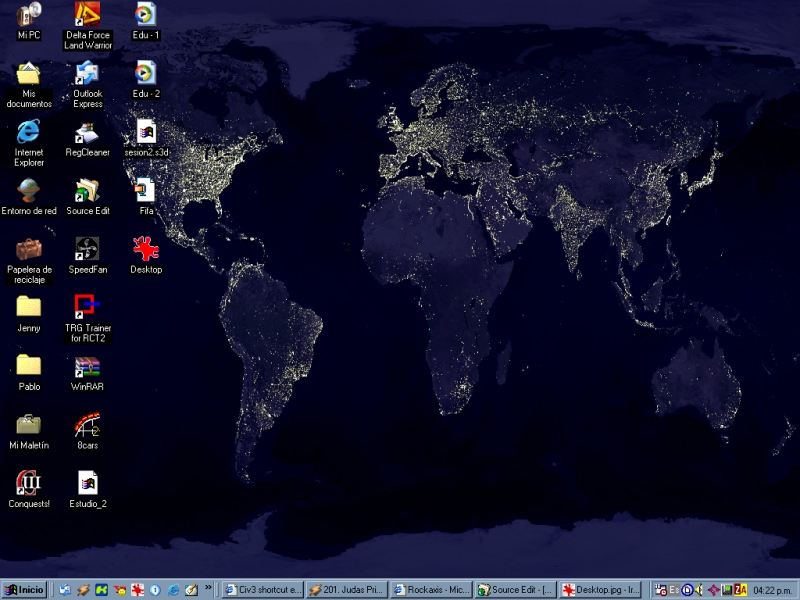The width and height of the screenshot is (800, 600).
Task: Click the Inicio start button
Action: pyautogui.click(x=24, y=590)
